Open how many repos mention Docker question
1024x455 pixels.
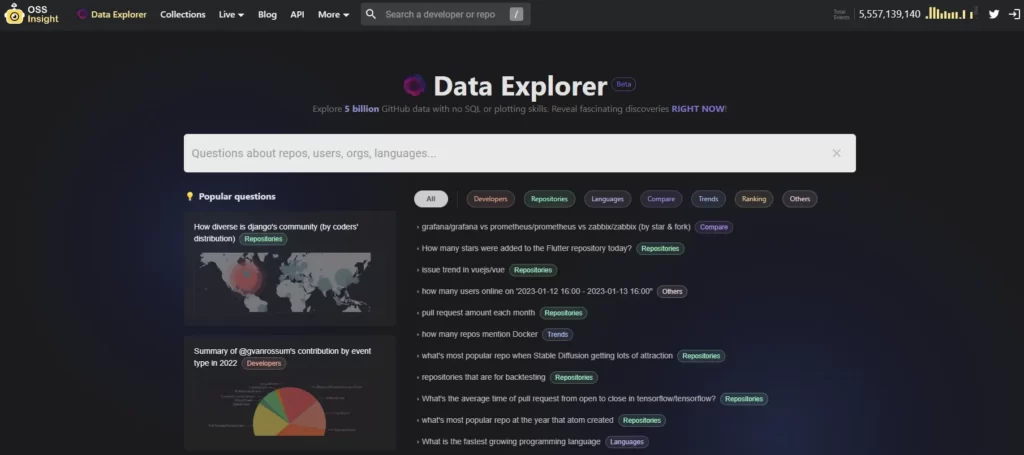coord(479,334)
